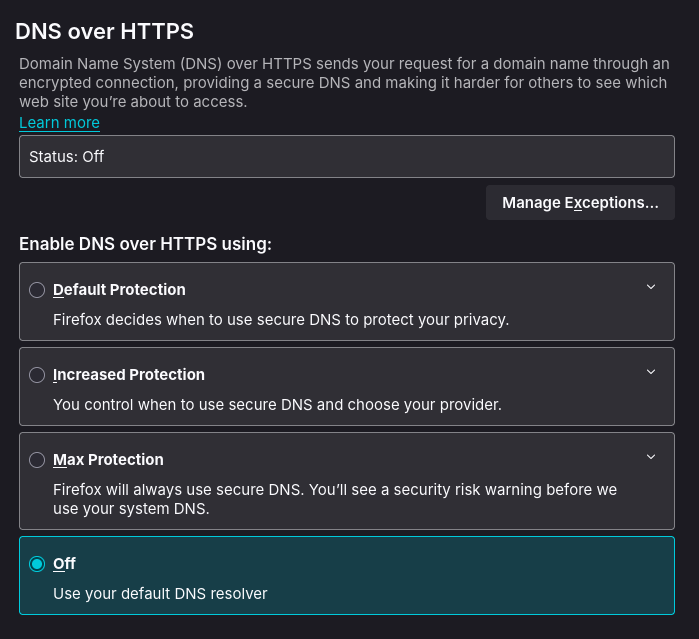Expand the Default Protection chevron

click(x=651, y=287)
